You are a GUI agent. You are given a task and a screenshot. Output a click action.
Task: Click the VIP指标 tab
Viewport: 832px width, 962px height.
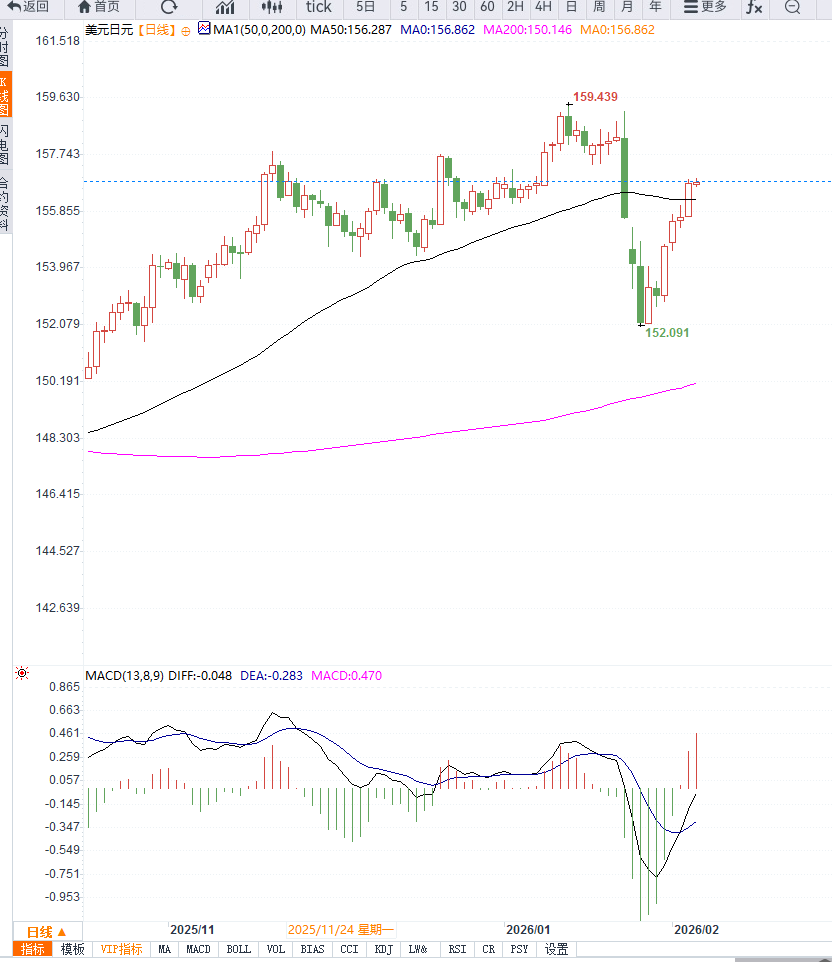pyautogui.click(x=121, y=949)
